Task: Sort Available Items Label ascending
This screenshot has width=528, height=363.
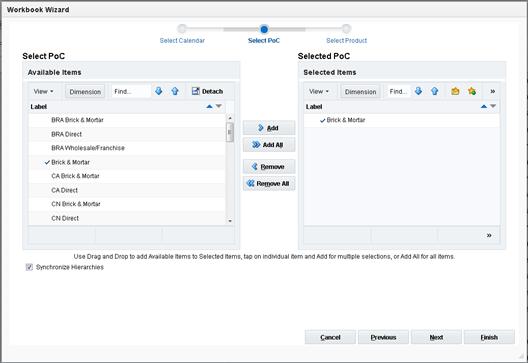Action: [209, 106]
